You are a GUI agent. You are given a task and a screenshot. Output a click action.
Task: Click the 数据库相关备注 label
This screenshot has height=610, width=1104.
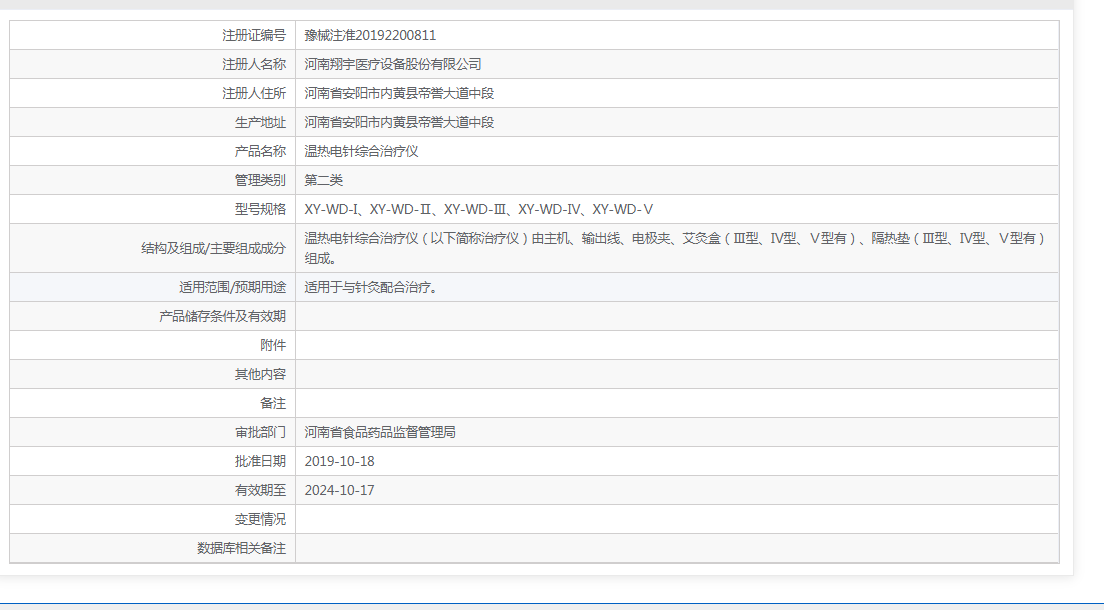pyautogui.click(x=242, y=548)
